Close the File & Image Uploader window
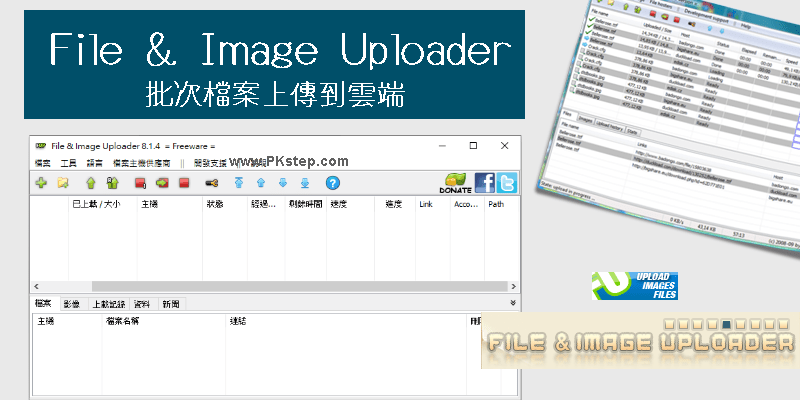Image resolution: width=800 pixels, height=400 pixels. click(504, 145)
